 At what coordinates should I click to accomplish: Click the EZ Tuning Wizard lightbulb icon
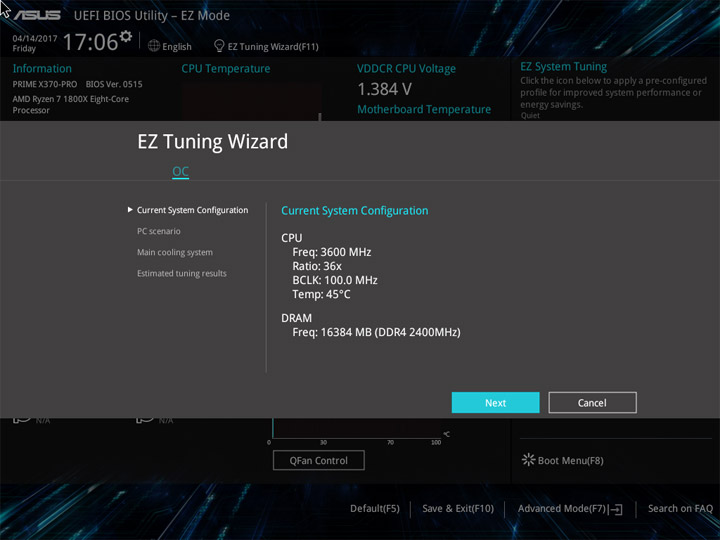[219, 46]
